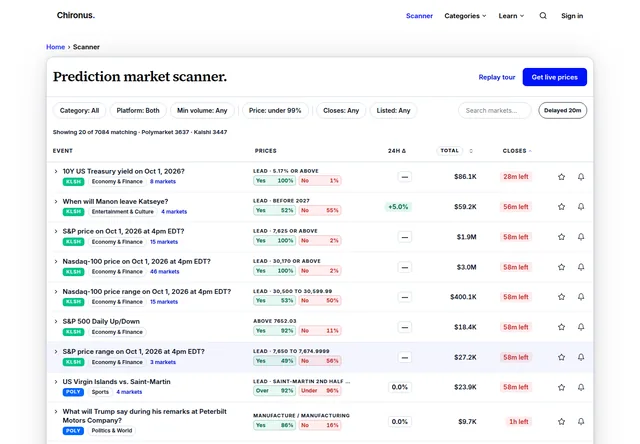Open the Listed: Any filter
The image size is (640, 444).
tap(393, 111)
